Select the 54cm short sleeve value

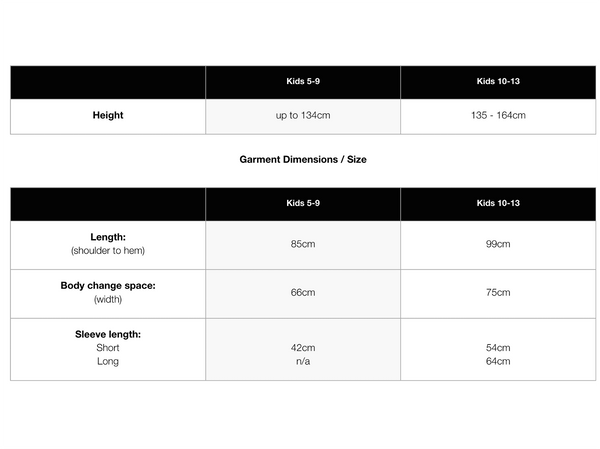tap(498, 348)
